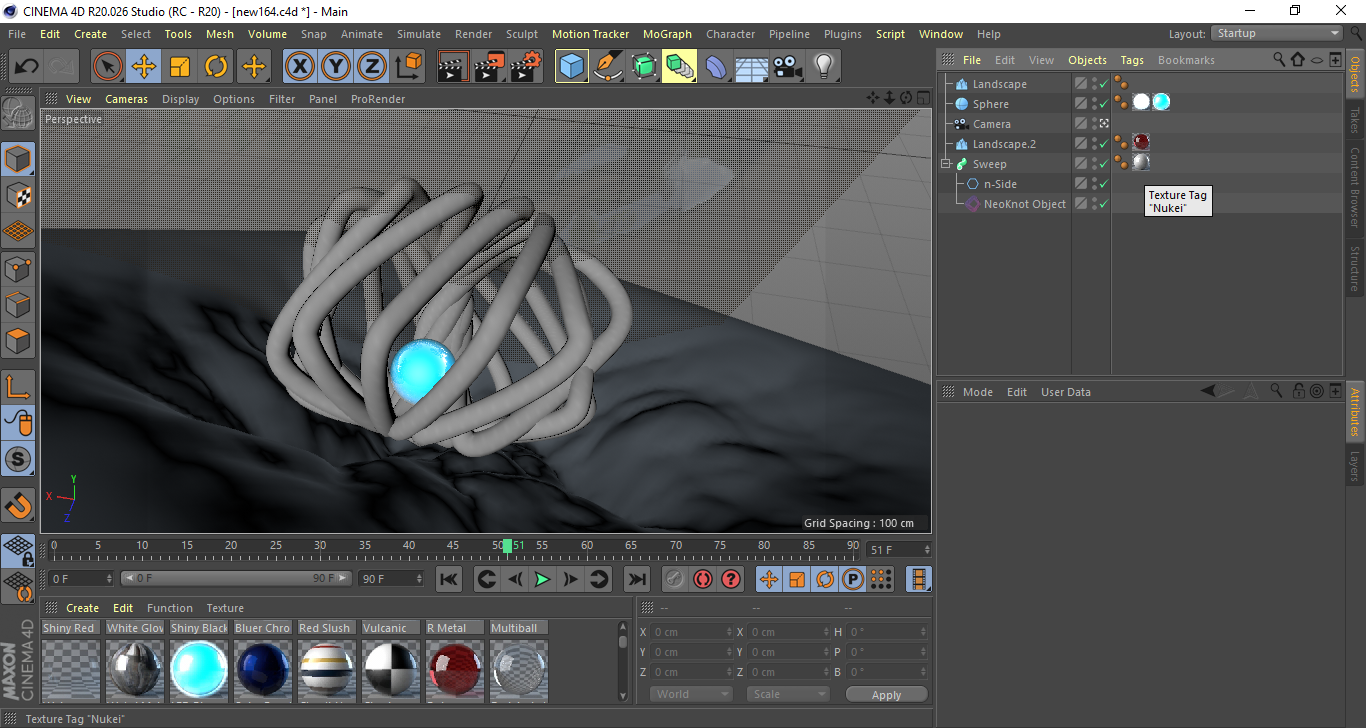Select the Workplane orange grid icon
This screenshot has width=1366, height=728.
(x=18, y=231)
